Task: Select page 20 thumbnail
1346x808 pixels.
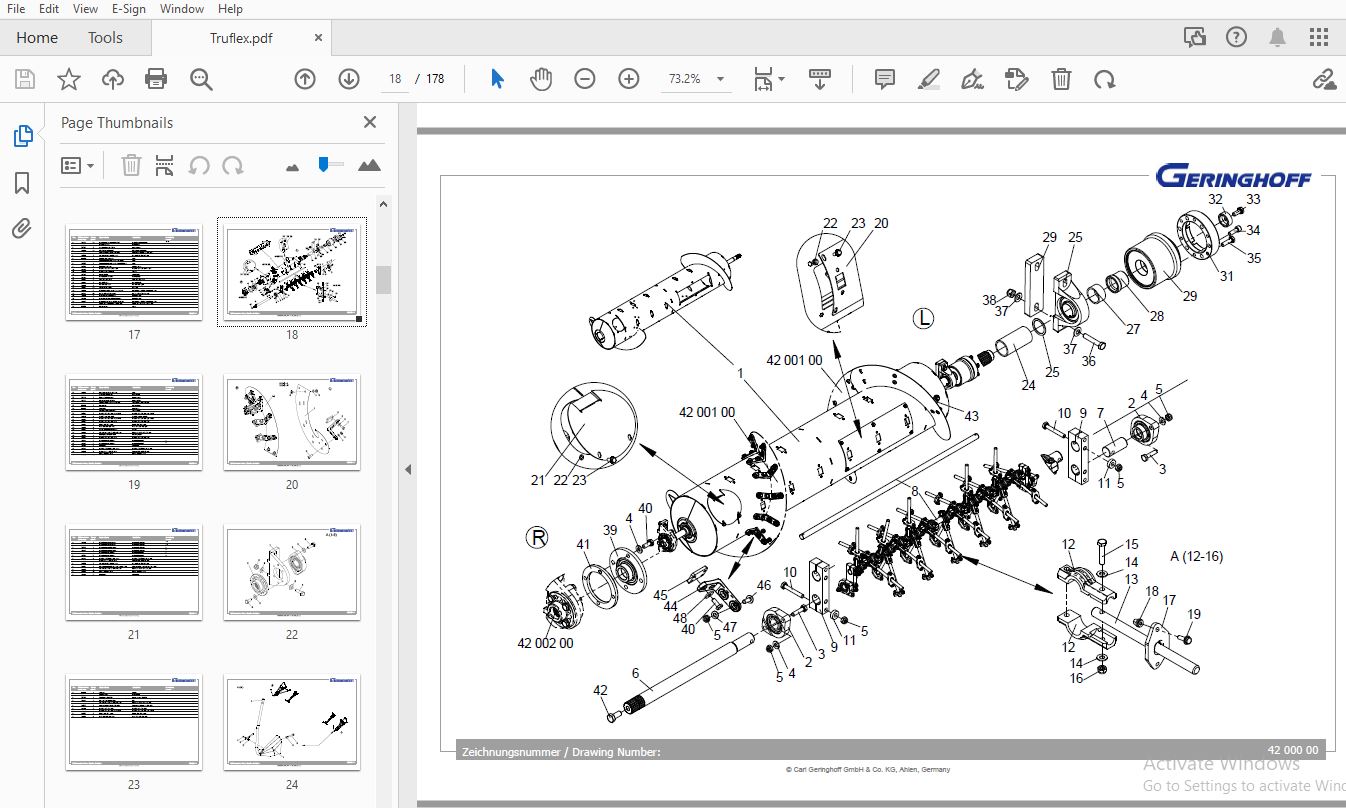Action: pos(292,423)
